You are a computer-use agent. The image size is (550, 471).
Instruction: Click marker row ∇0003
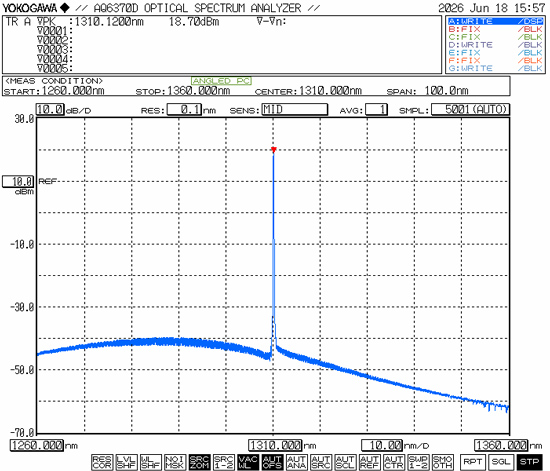[55, 49]
